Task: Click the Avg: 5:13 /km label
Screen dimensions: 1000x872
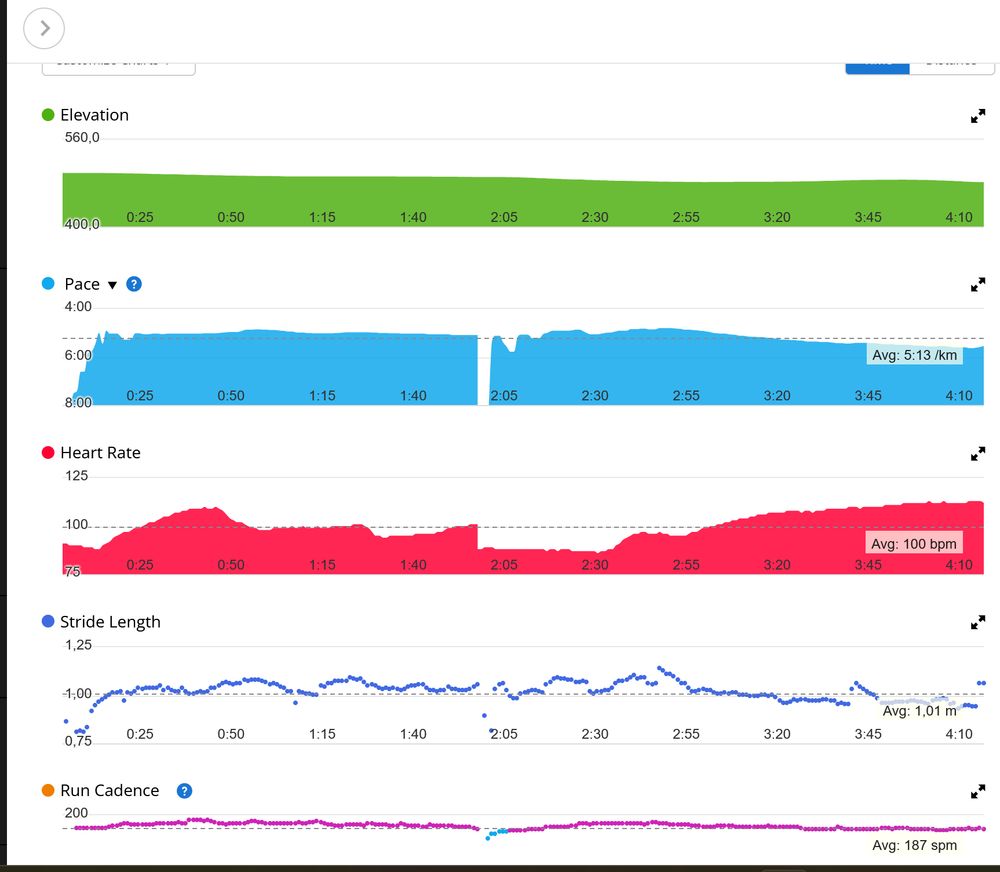Action: tap(915, 355)
